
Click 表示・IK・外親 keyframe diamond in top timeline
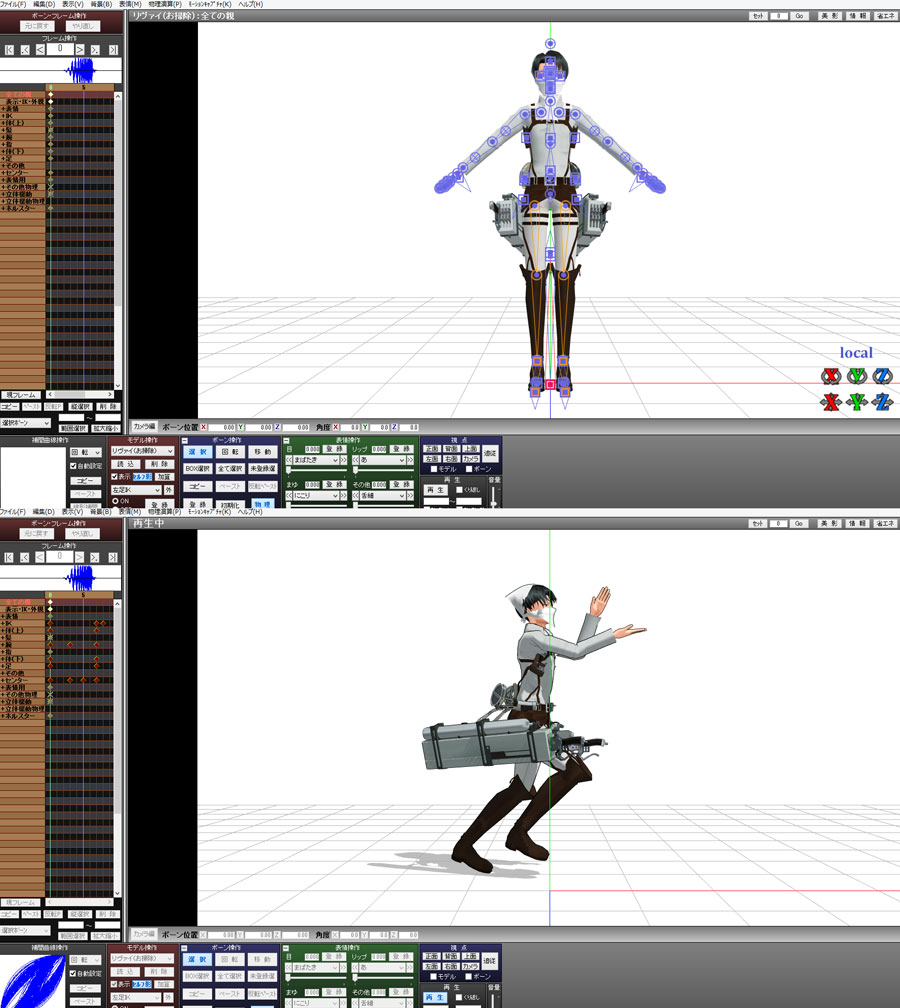point(50,102)
